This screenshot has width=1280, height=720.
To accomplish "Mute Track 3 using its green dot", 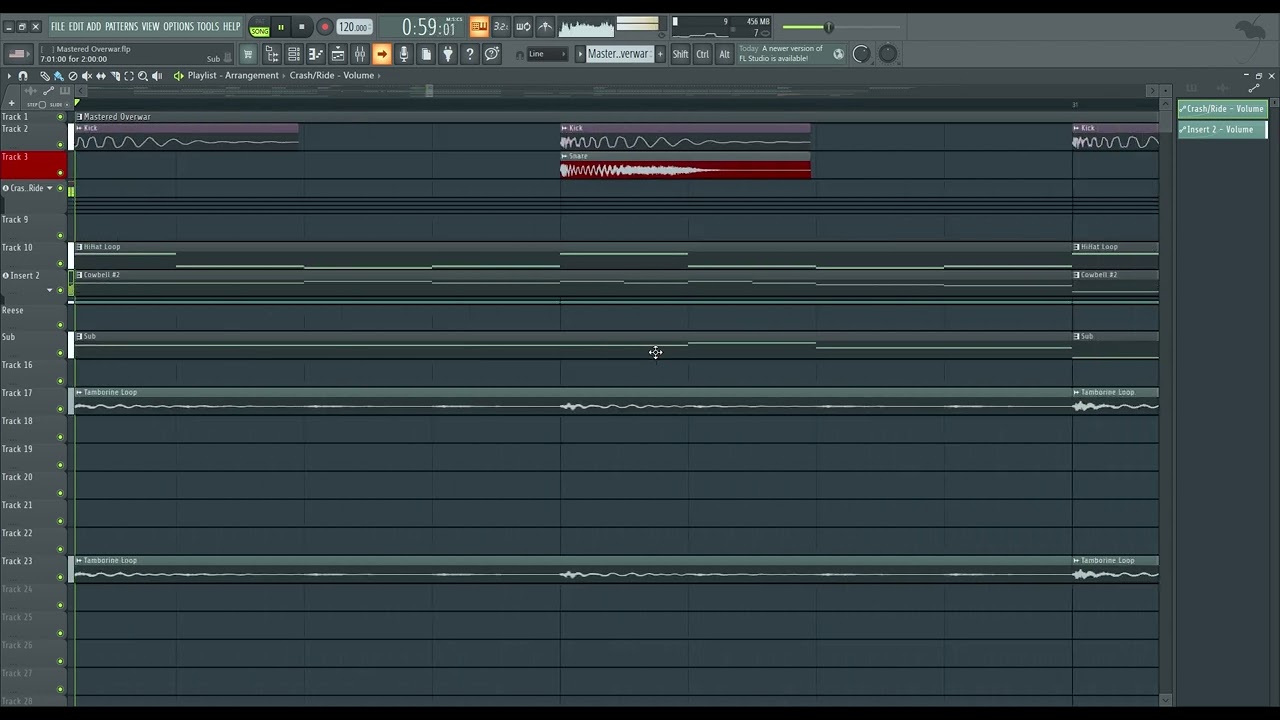I will tap(60, 173).
